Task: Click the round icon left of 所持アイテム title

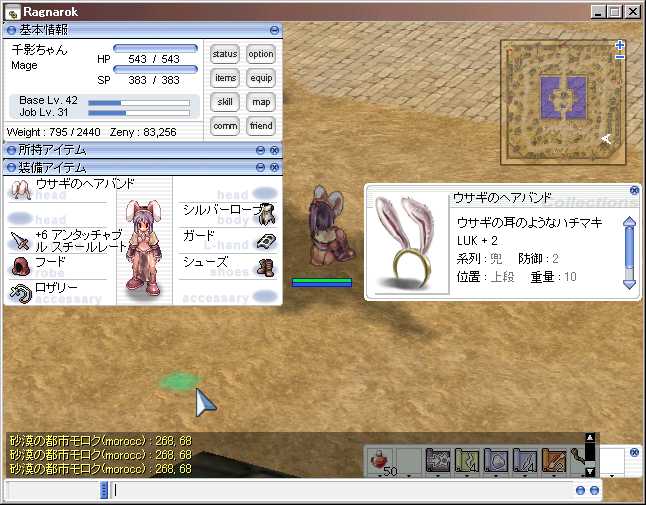Action: (11, 150)
